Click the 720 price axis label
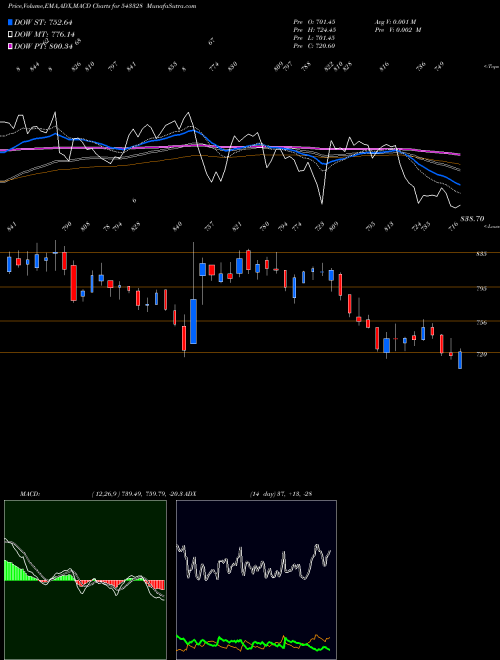Viewport: 500px width, 660px height. tap(481, 354)
